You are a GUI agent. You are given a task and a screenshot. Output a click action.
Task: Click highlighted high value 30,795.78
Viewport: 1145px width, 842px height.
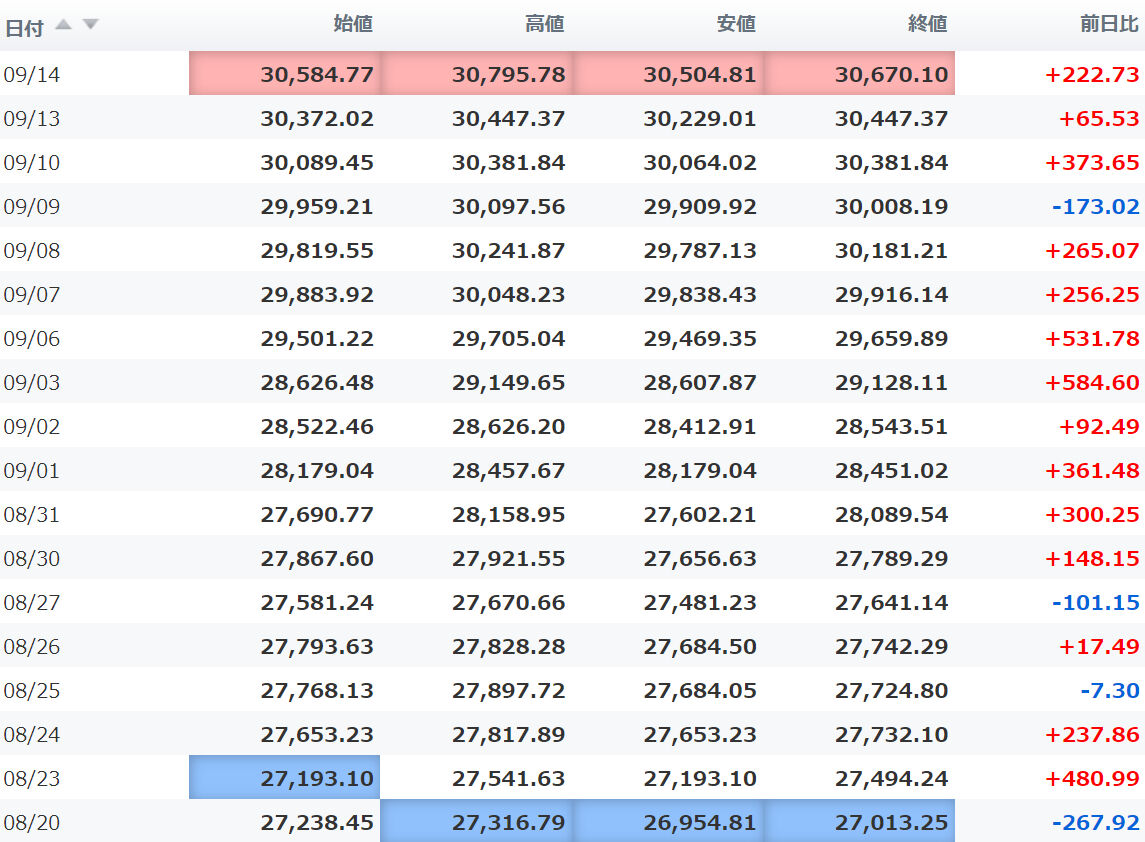(508, 74)
